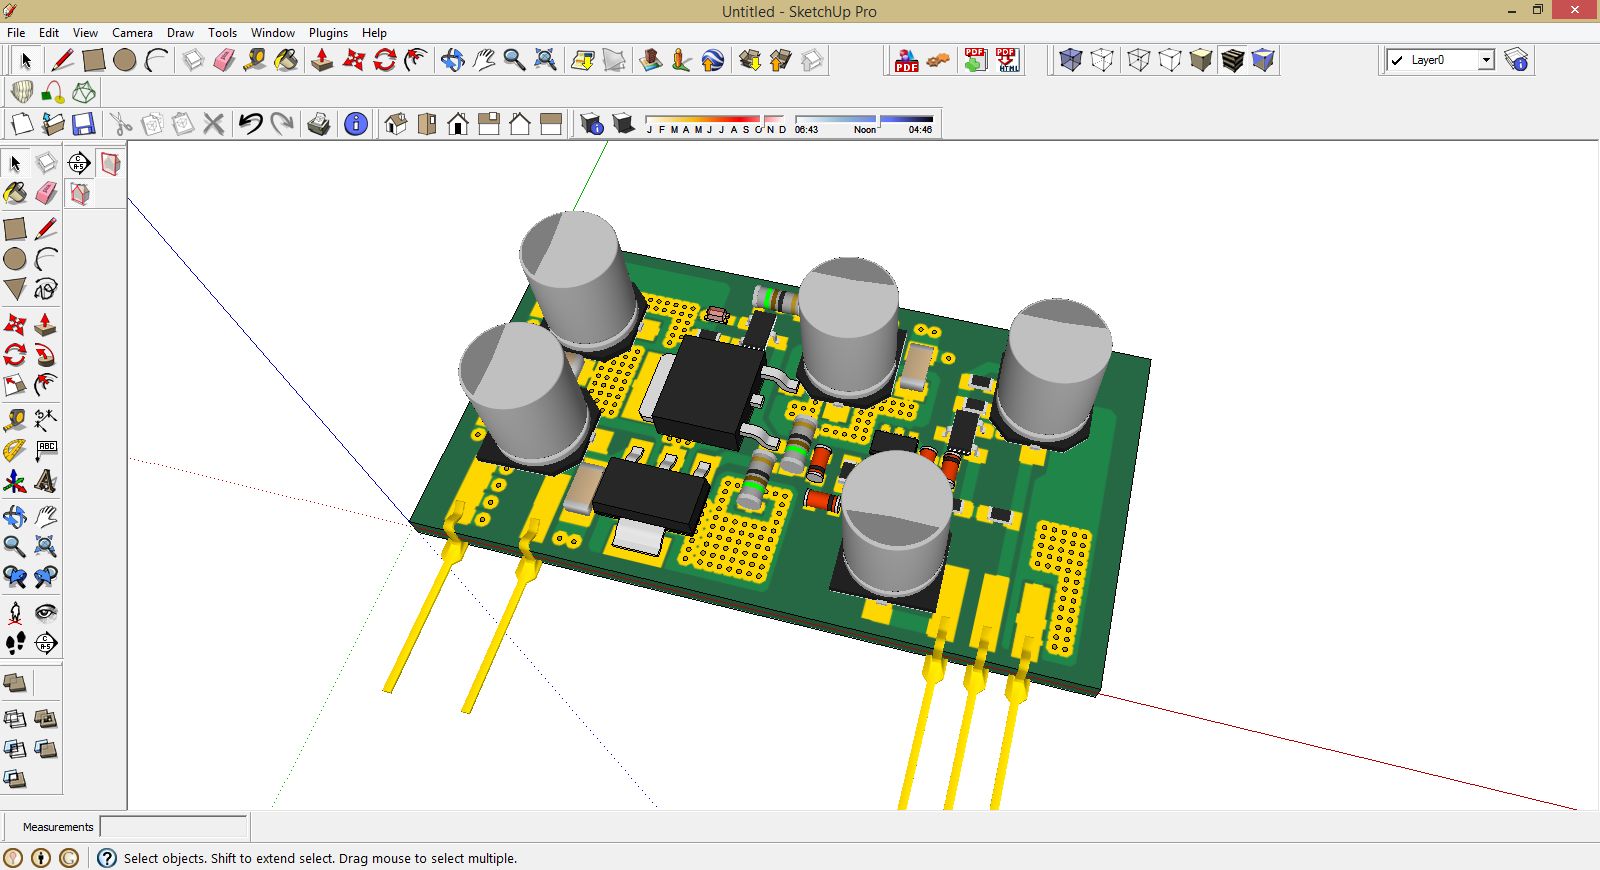
Task: Click the help question mark in status bar
Action: (x=107, y=858)
